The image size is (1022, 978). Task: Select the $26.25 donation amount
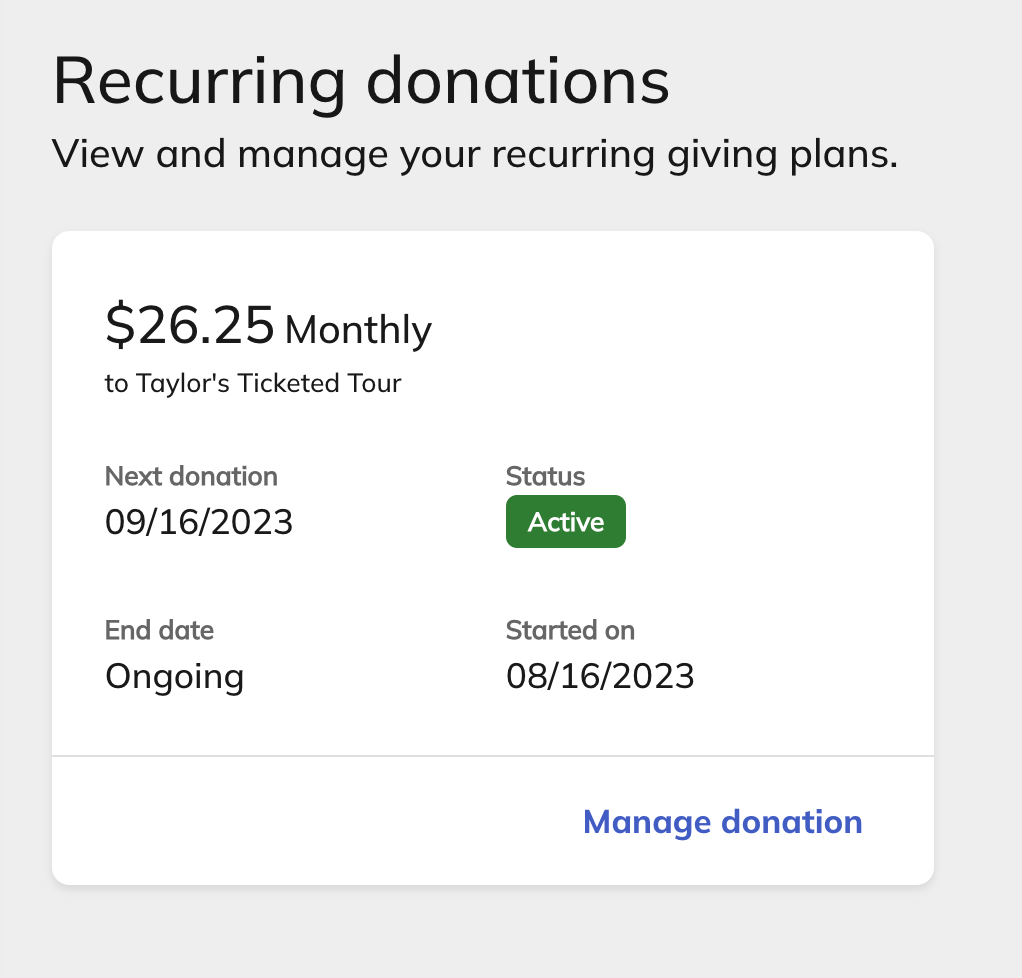[189, 326]
